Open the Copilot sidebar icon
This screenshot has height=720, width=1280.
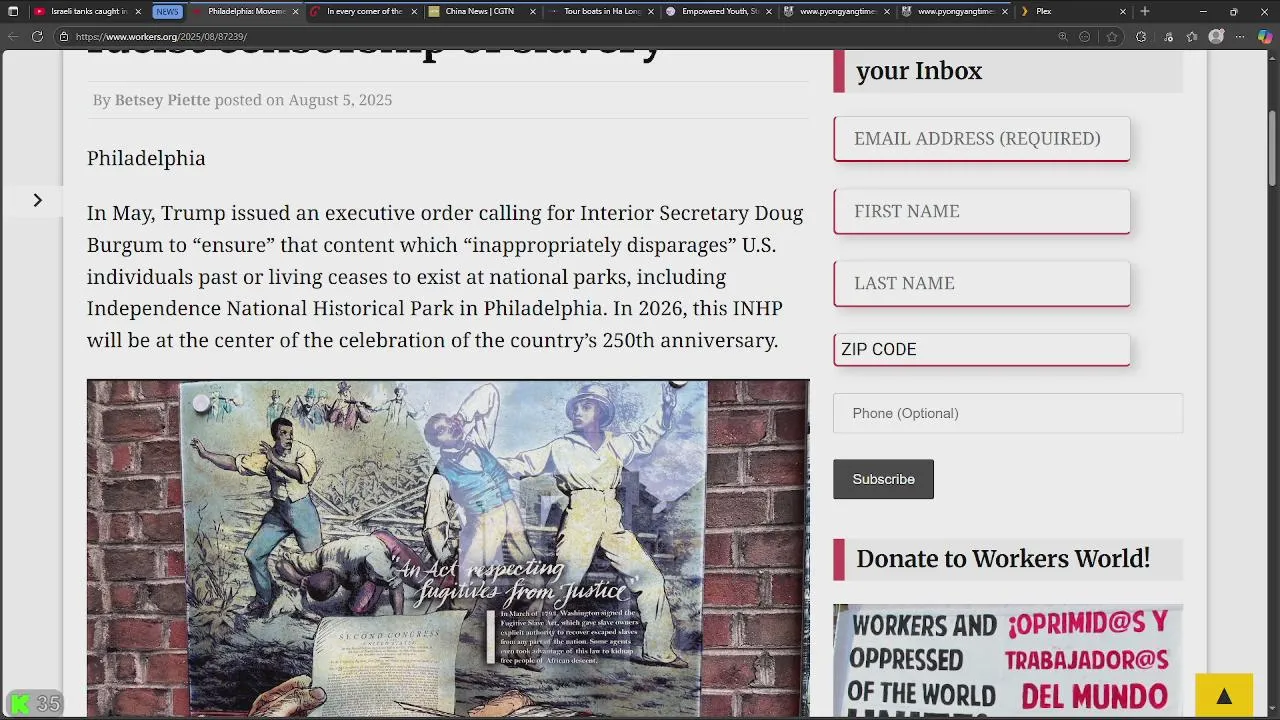(x=1264, y=37)
